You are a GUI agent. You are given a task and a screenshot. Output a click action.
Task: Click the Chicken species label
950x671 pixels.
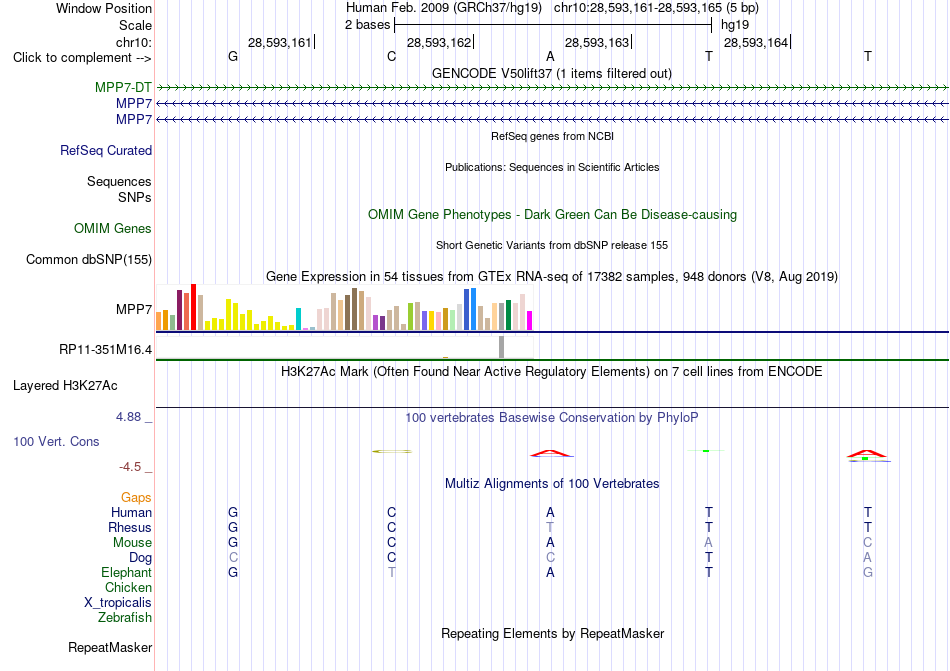128,587
